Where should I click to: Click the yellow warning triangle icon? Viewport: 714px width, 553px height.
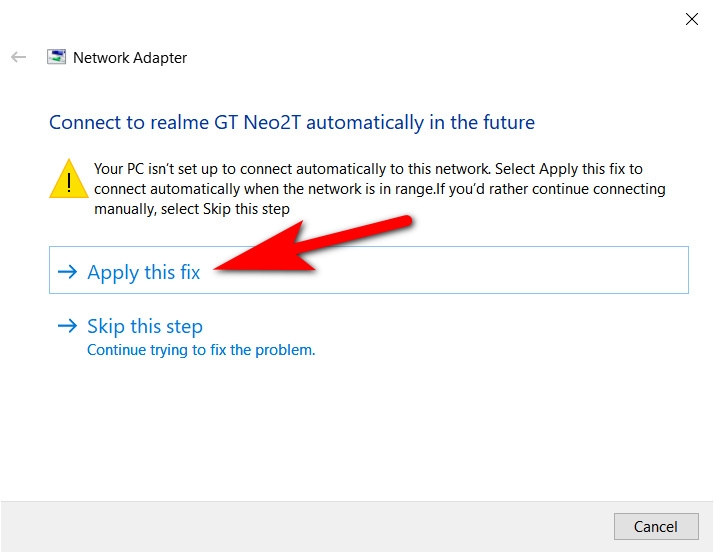[68, 178]
